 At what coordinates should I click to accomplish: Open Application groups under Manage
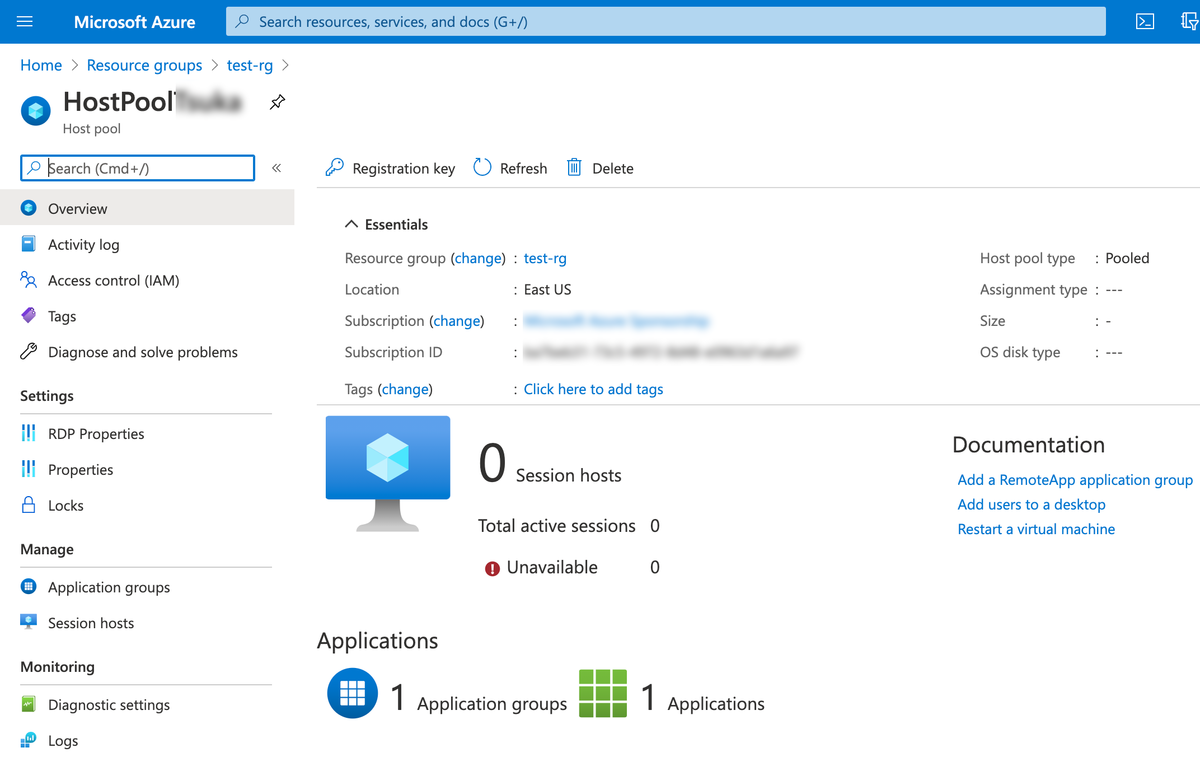[109, 587]
